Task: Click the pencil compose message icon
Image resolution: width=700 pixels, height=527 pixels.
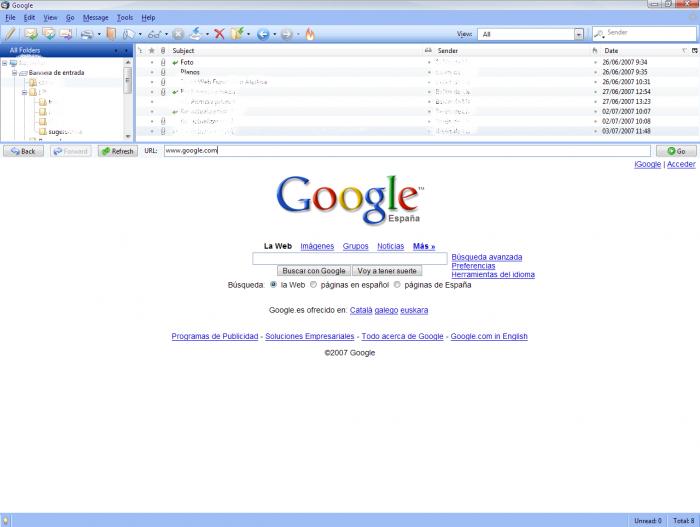Action: [10, 34]
